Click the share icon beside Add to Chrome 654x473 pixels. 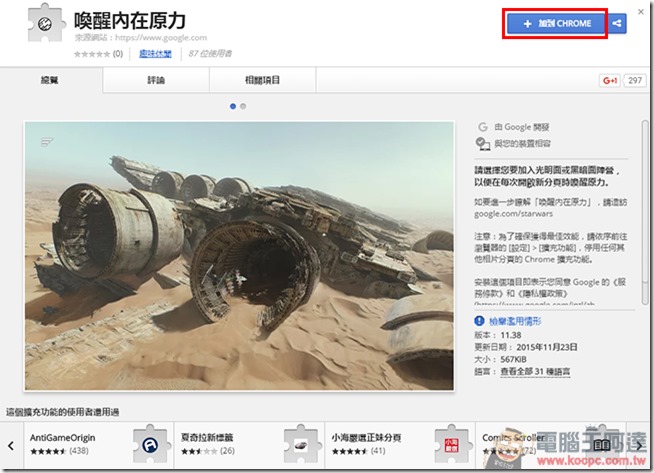click(617, 23)
